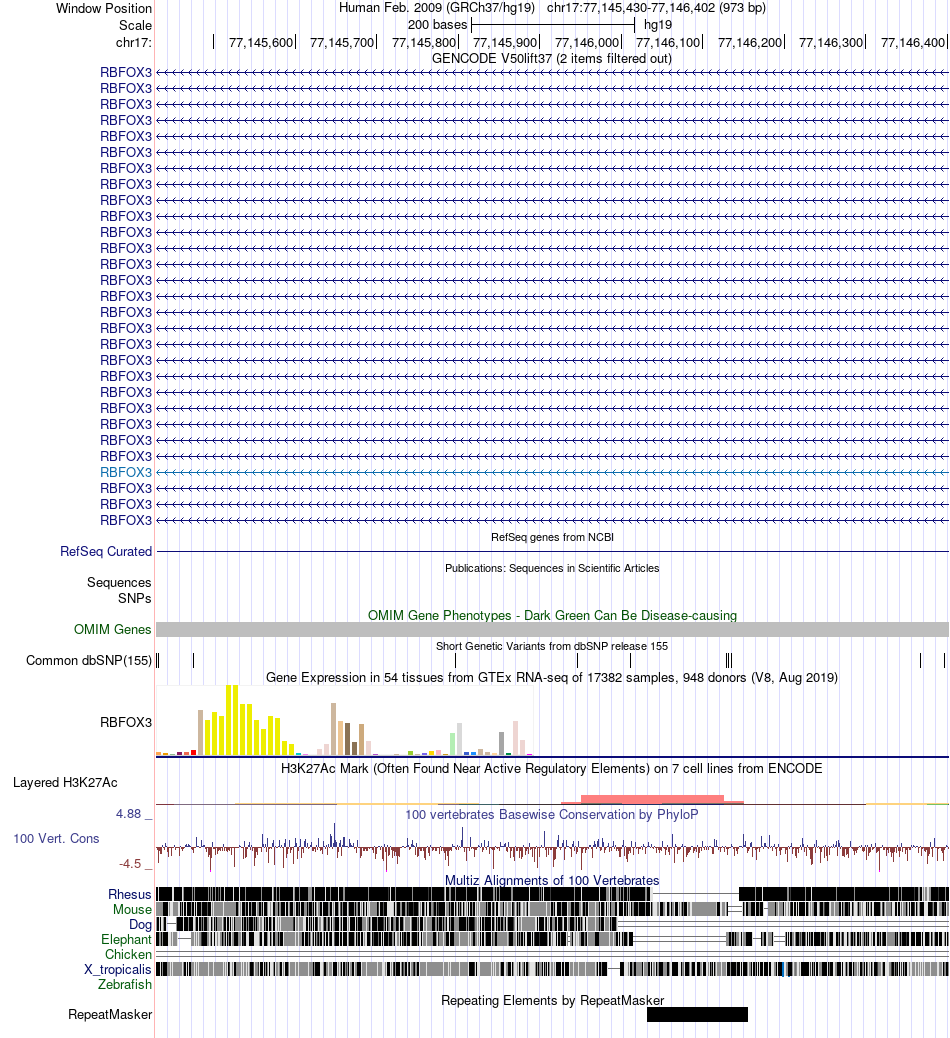This screenshot has height=1038, width=950.
Task: Click the Common dbSNP(155) label
Action: tap(89, 660)
